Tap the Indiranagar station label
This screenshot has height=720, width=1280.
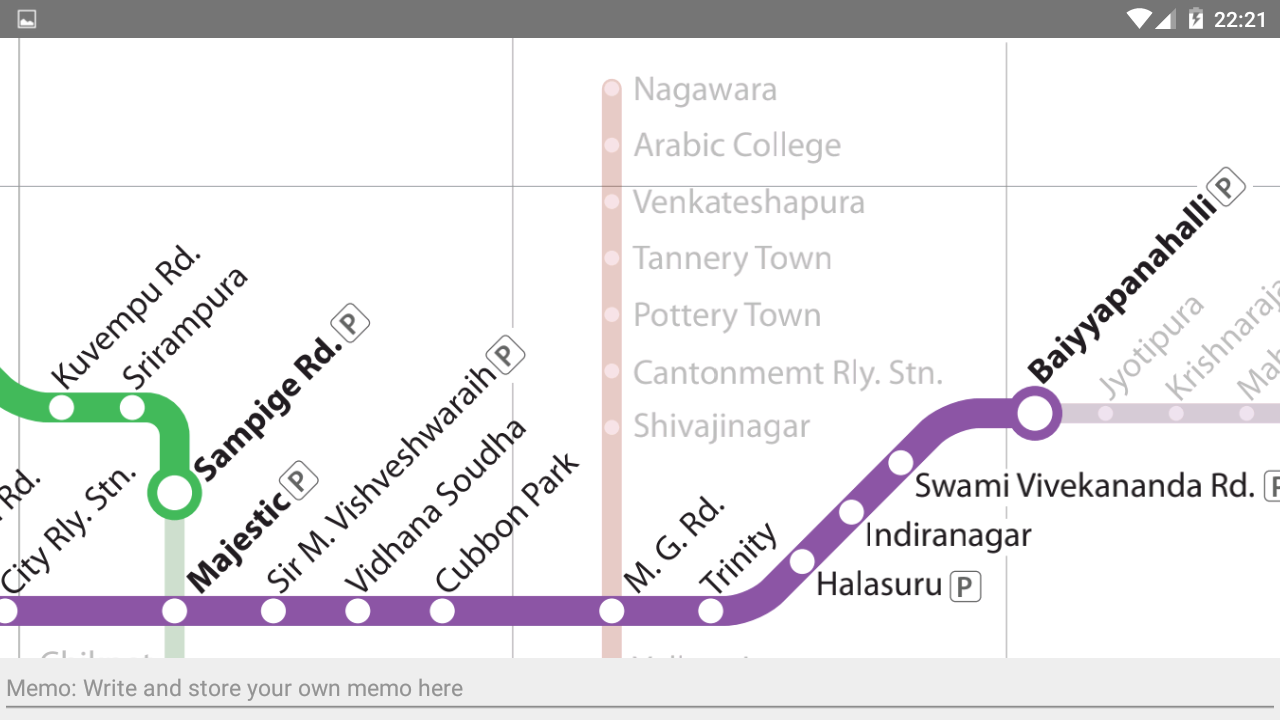[948, 535]
